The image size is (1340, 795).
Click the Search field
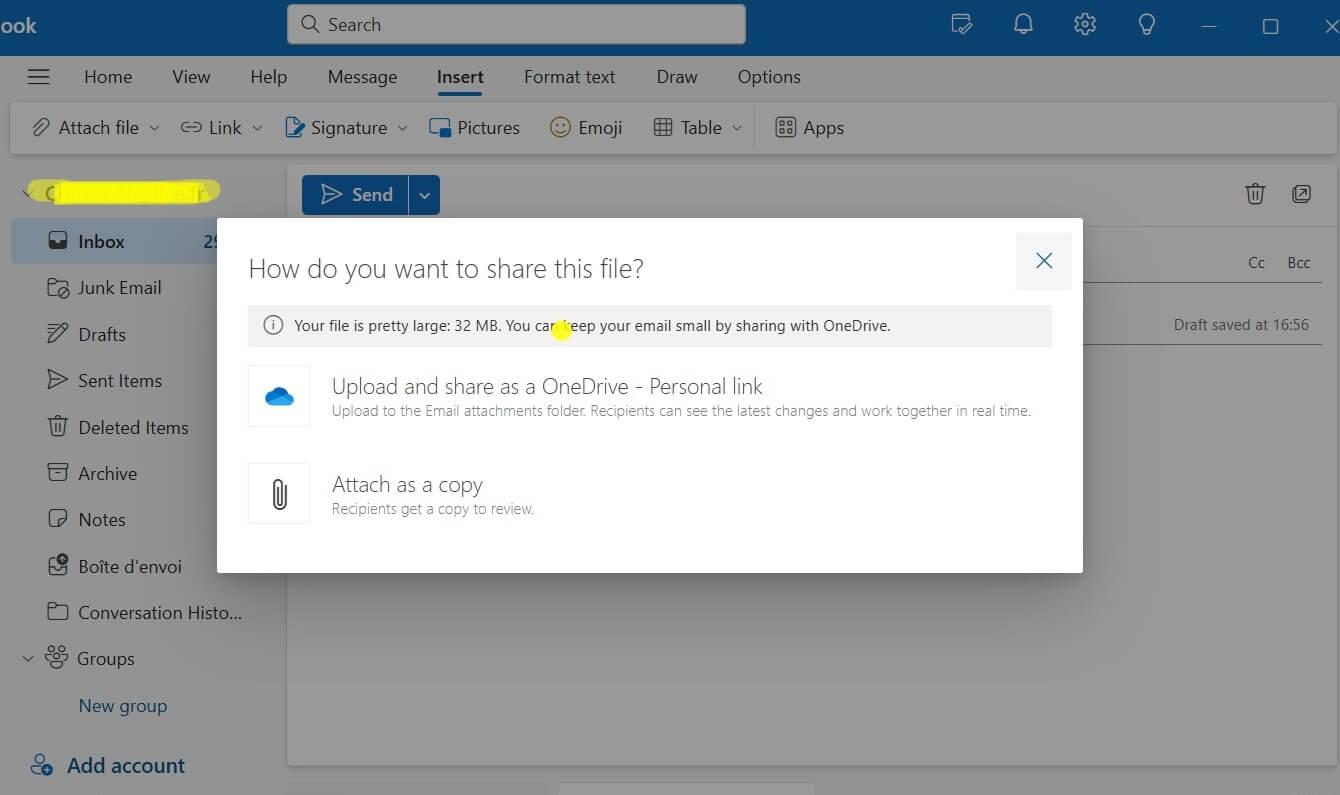[516, 24]
